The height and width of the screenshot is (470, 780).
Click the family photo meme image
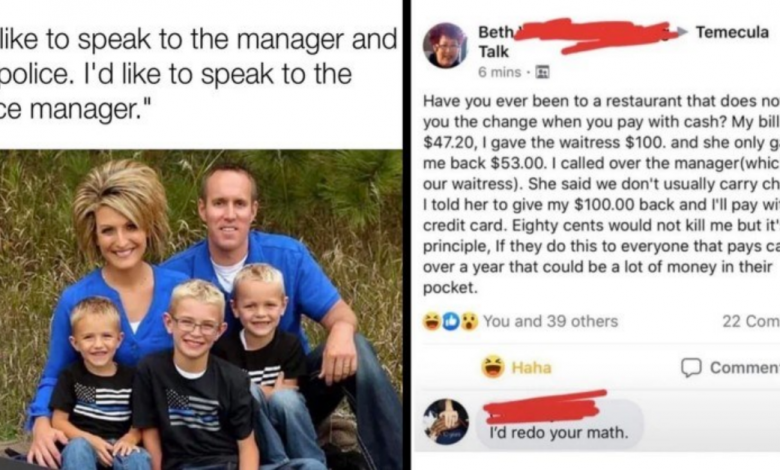[201, 309]
